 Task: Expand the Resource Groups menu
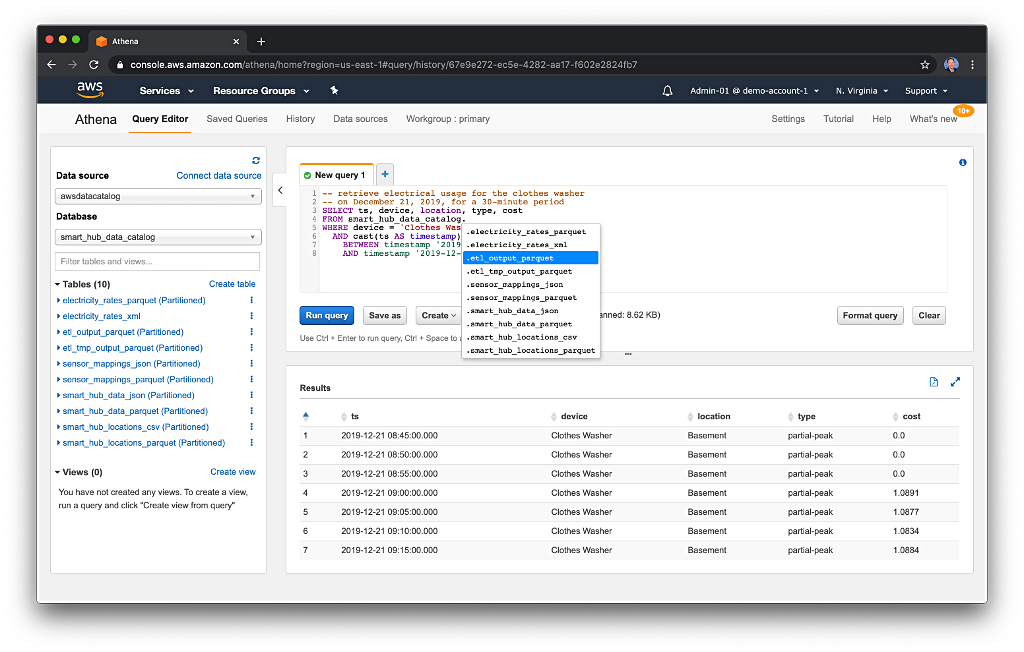(261, 91)
